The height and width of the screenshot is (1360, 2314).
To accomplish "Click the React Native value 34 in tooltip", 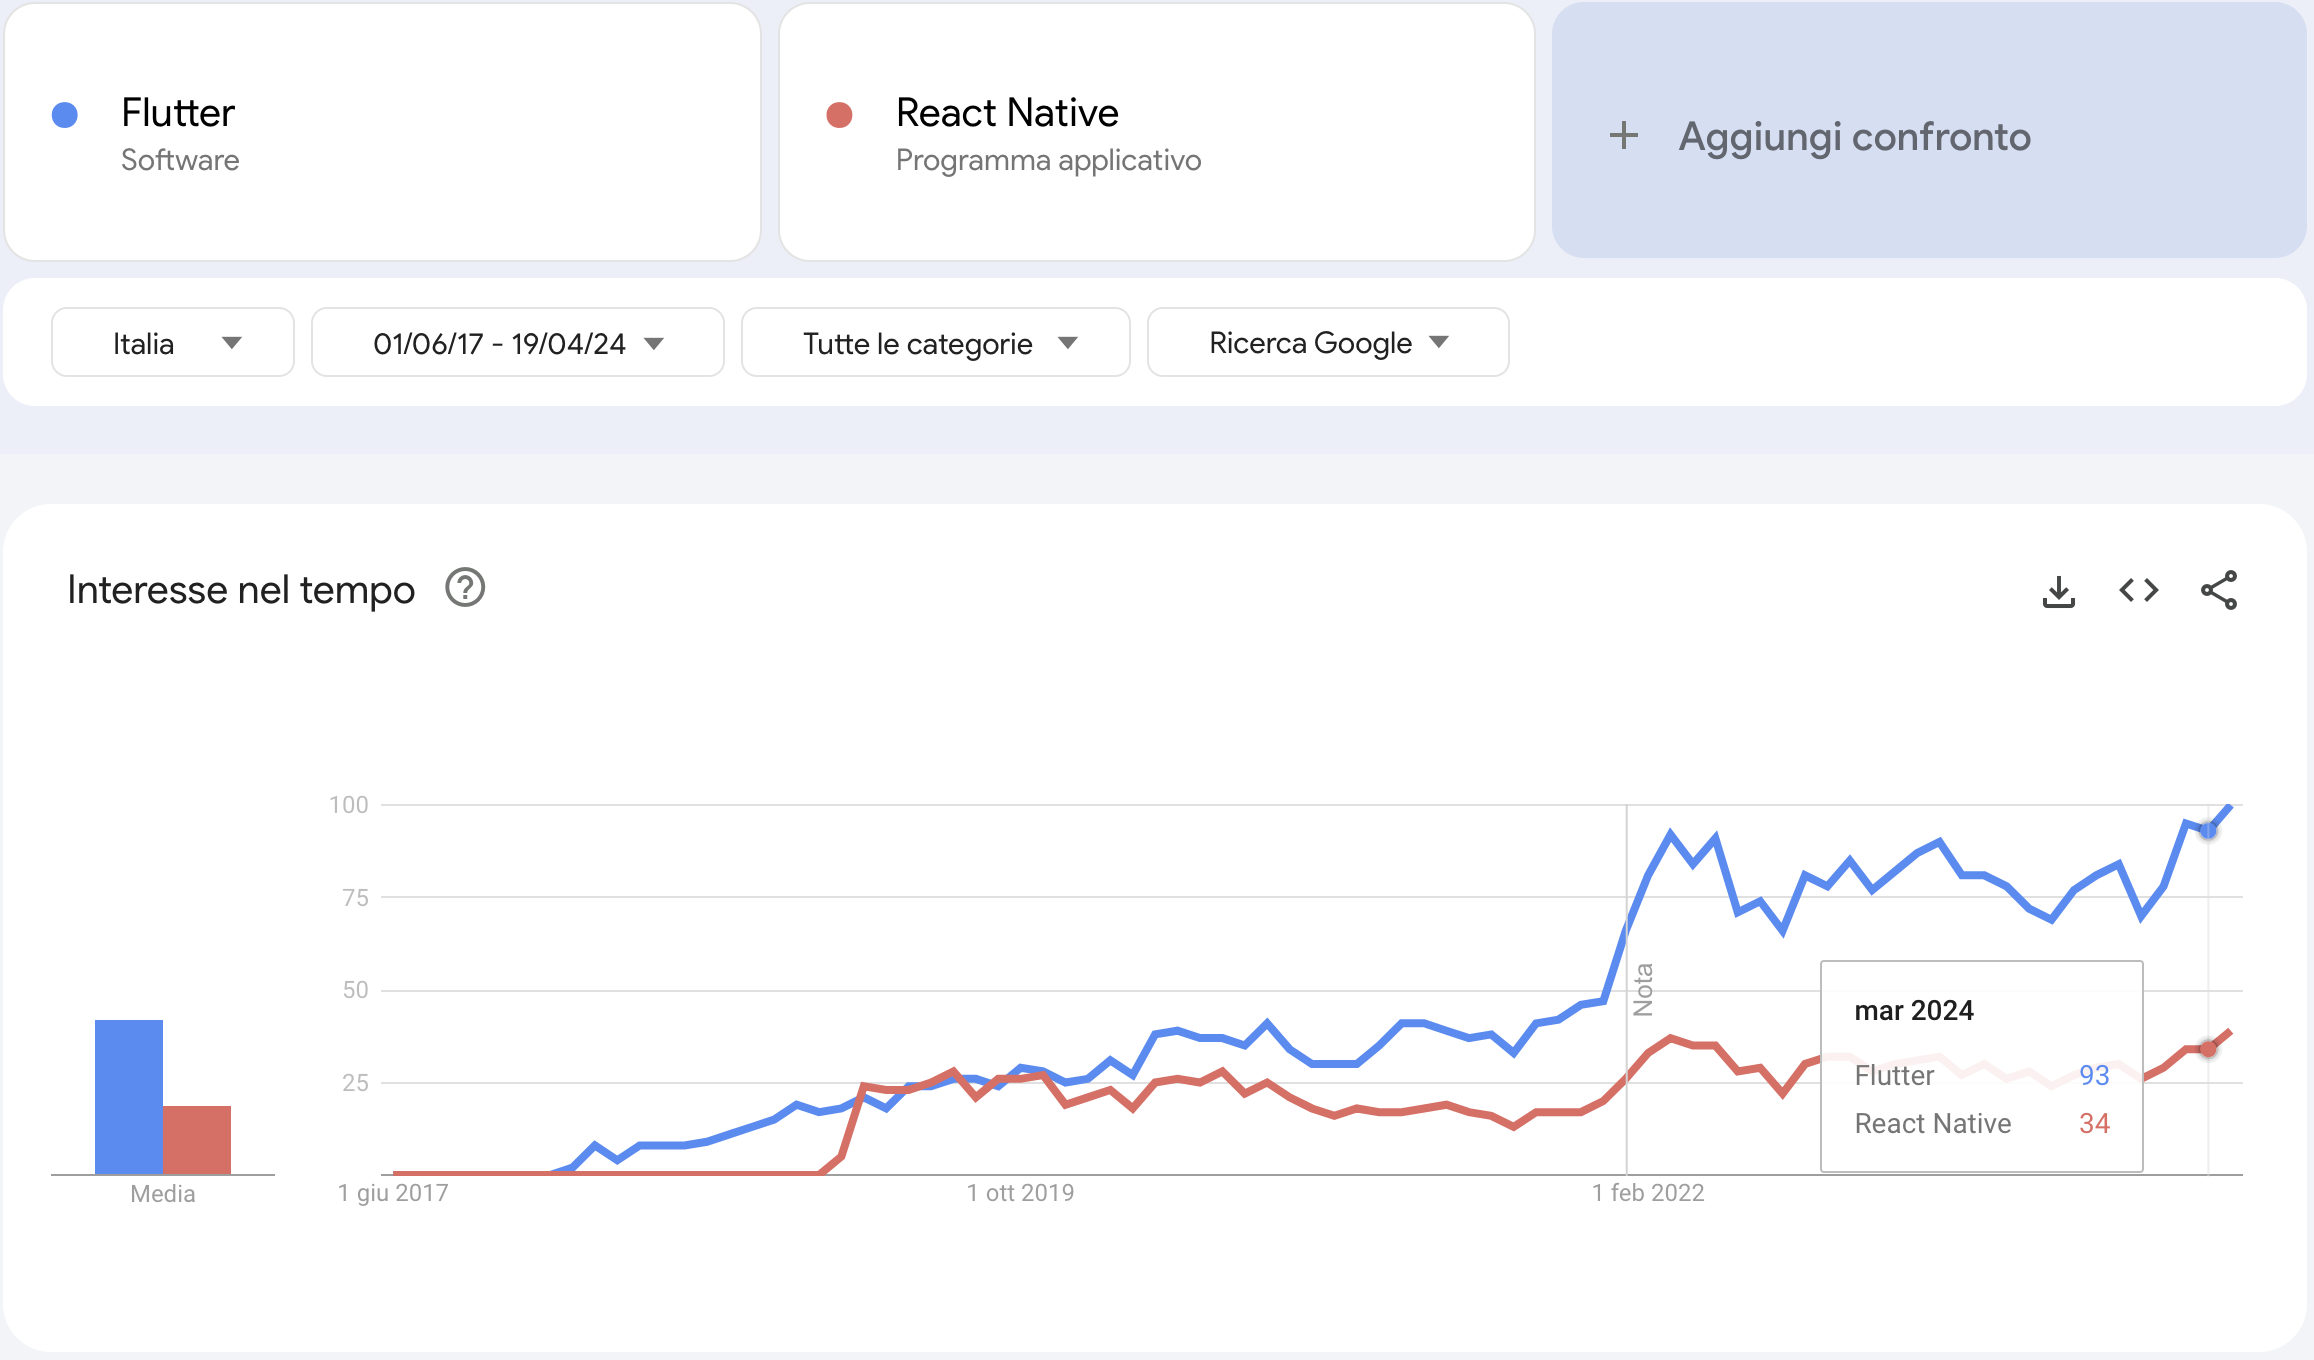I will 2094,1123.
